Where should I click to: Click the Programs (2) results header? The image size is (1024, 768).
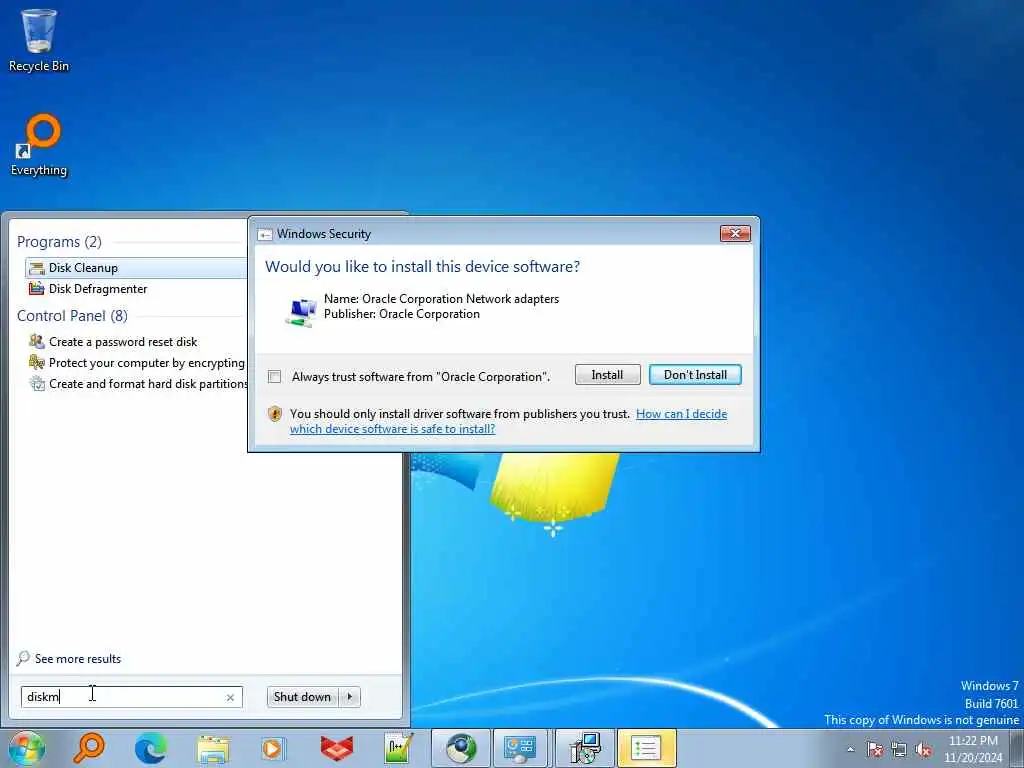click(x=59, y=242)
